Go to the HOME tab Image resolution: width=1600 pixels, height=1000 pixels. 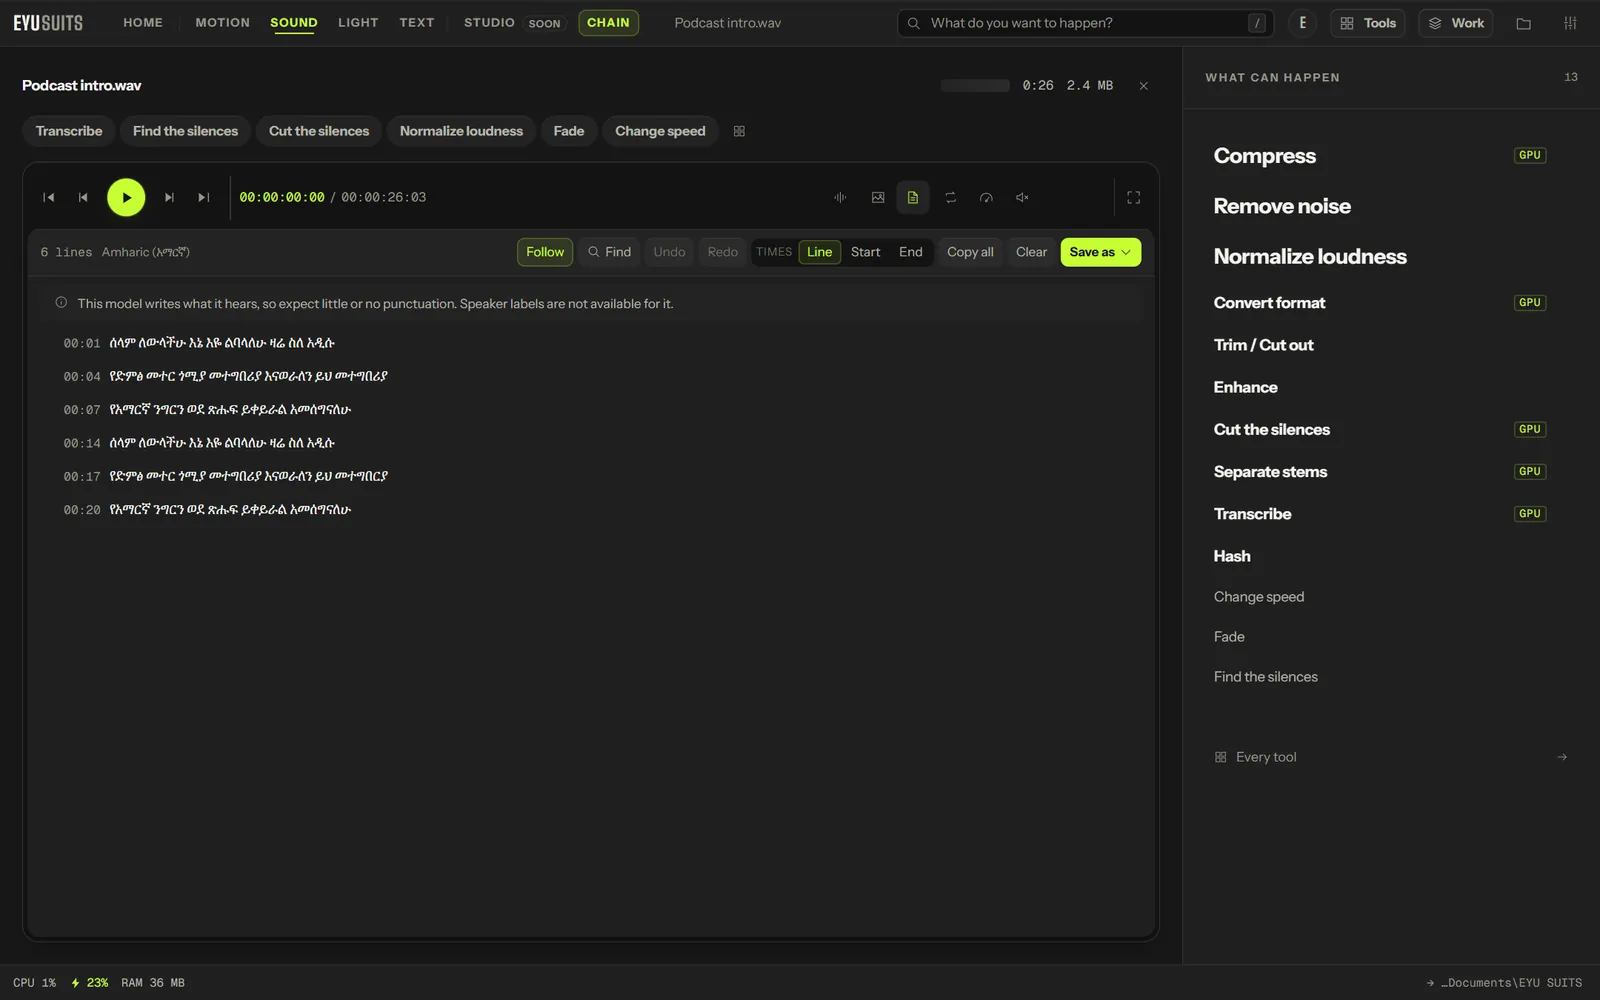(143, 23)
